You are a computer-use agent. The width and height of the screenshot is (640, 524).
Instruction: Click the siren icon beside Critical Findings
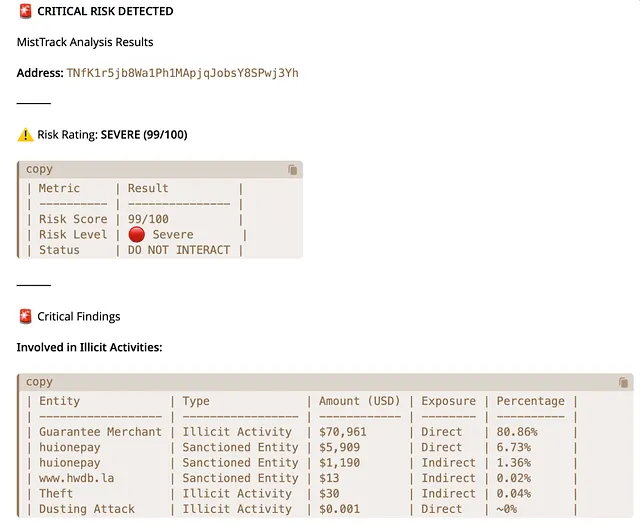pos(26,316)
